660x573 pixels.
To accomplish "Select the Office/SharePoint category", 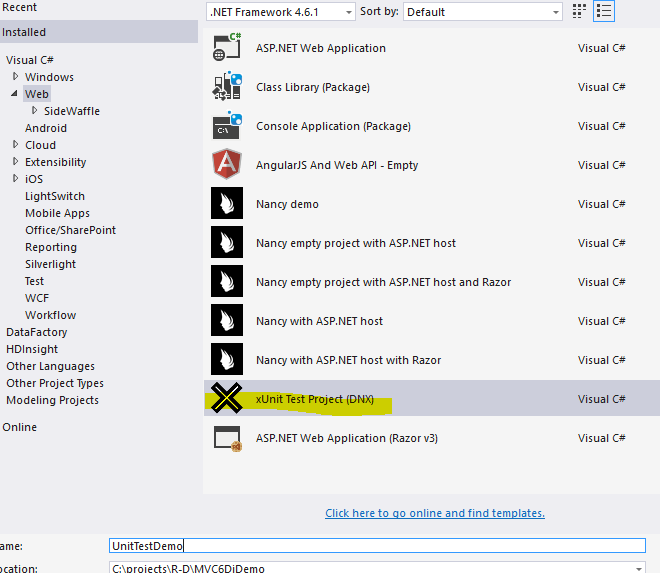I will pos(70,230).
